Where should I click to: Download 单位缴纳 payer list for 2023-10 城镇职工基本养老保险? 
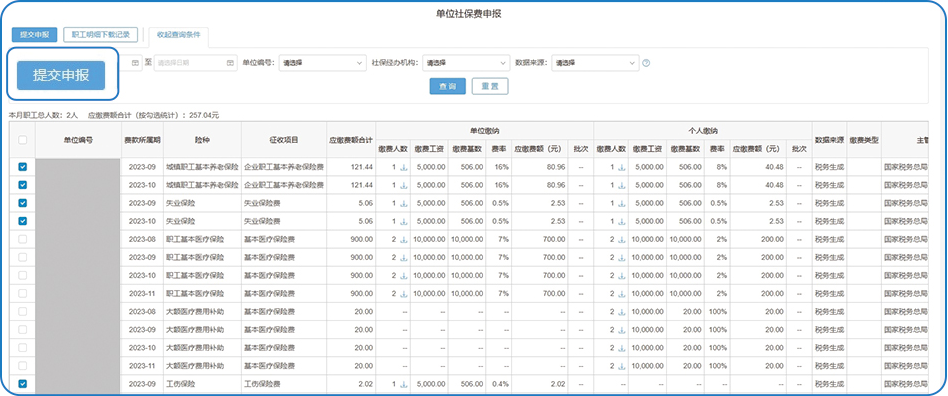pyautogui.click(x=404, y=186)
